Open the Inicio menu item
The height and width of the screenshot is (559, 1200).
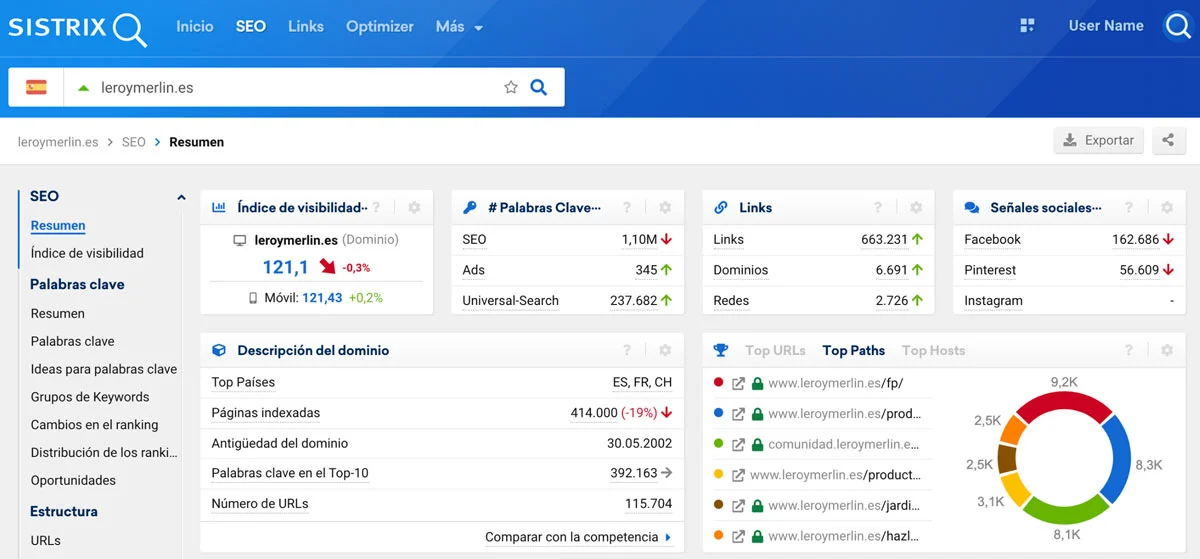pos(195,27)
